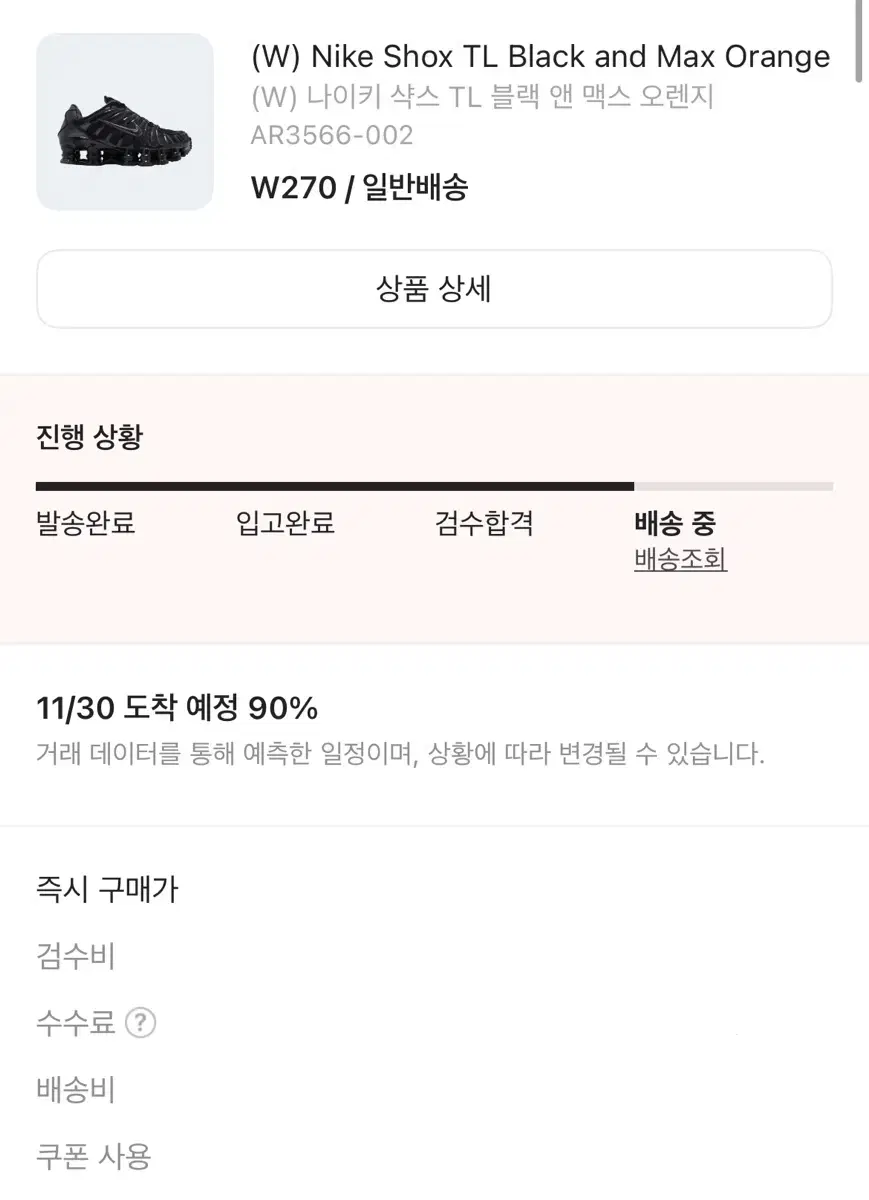Click the 배송비 row label
869x1200 pixels.
tap(76, 1090)
